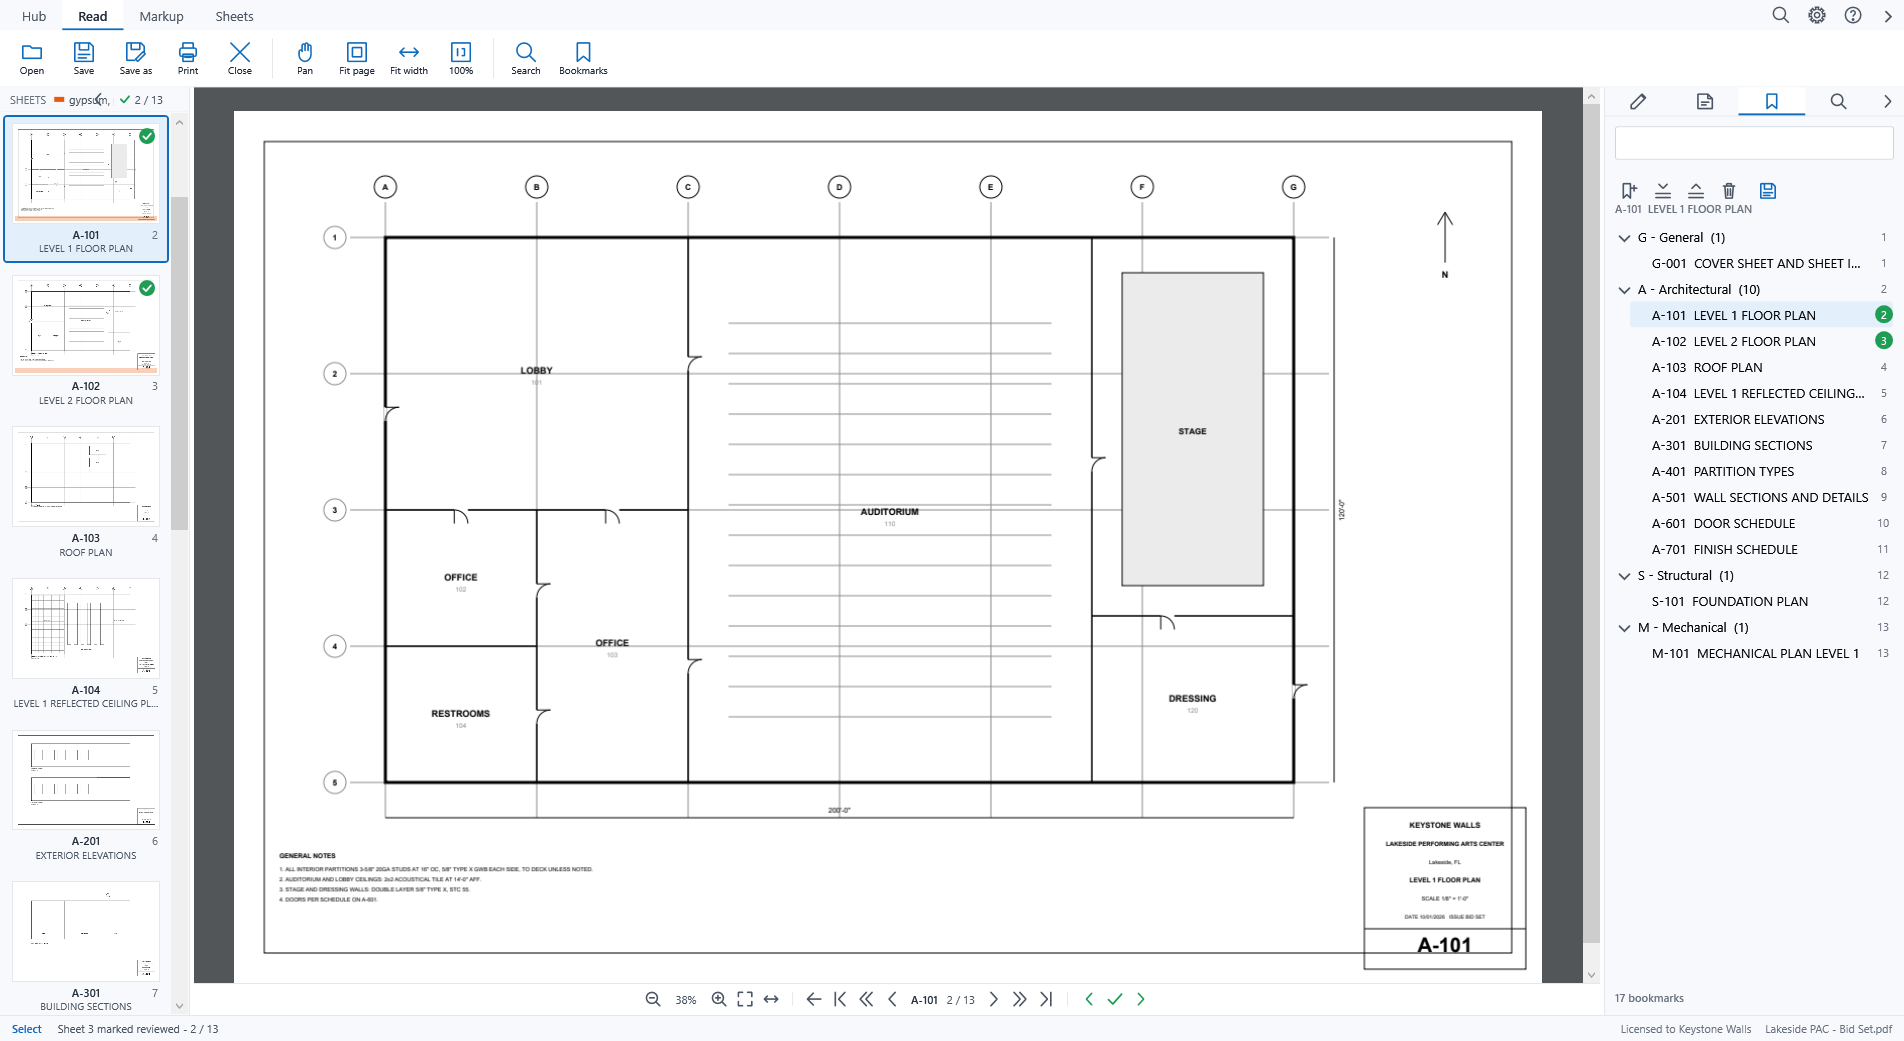Switch to the pencil markup panel tab

point(1638,101)
